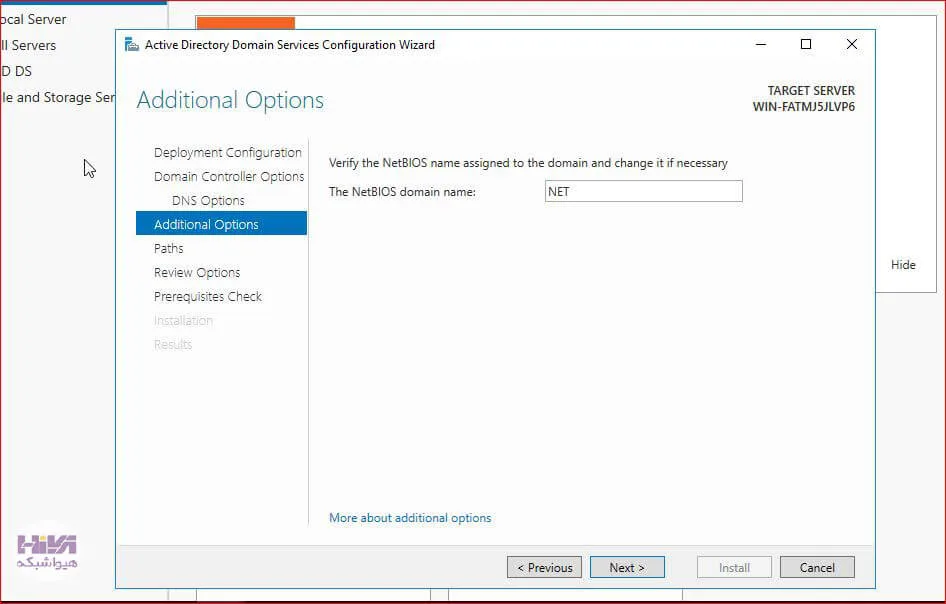Cancel the configuration wizard

817,567
